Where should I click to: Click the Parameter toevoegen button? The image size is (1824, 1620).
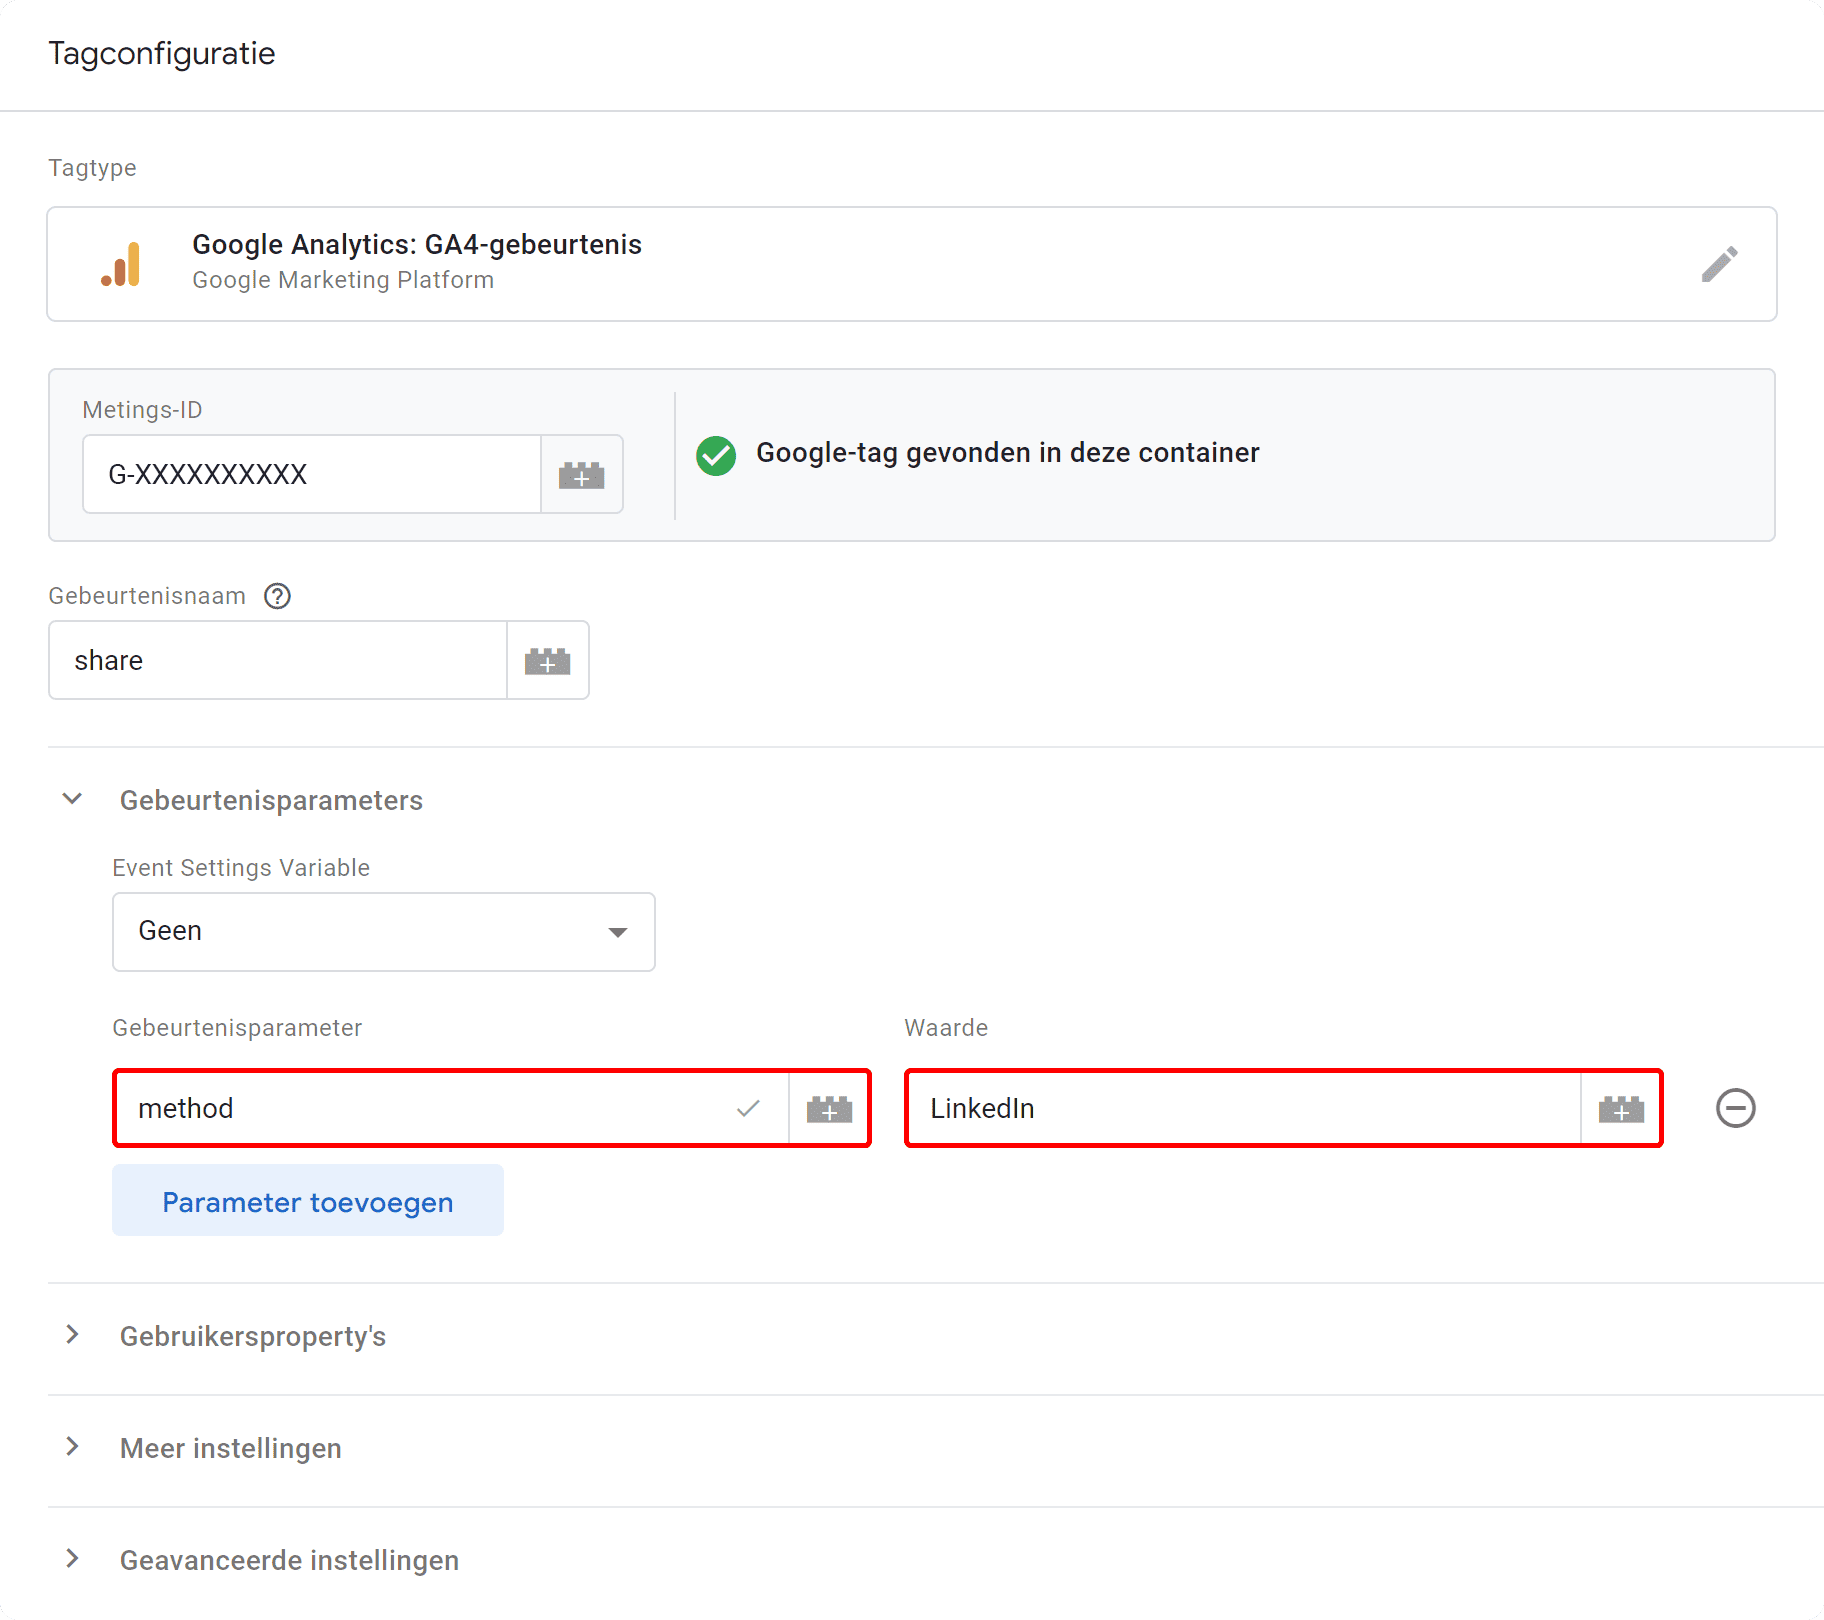coord(307,1201)
